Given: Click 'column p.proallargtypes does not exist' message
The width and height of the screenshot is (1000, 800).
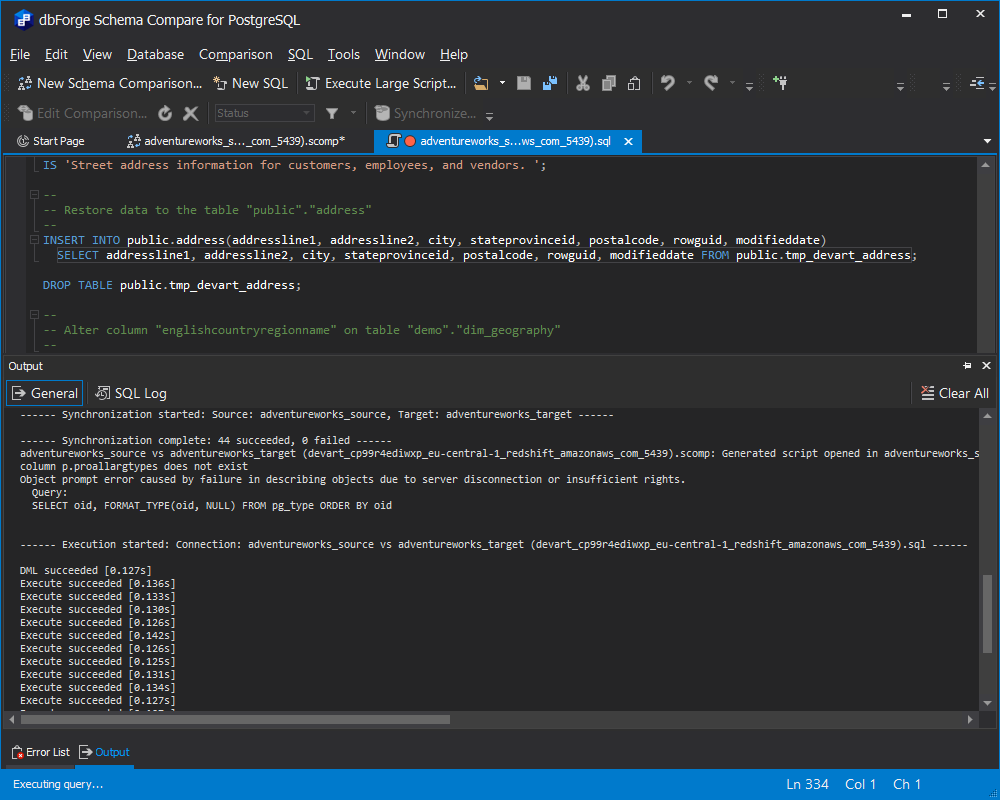Looking at the screenshot, I should point(134,466).
